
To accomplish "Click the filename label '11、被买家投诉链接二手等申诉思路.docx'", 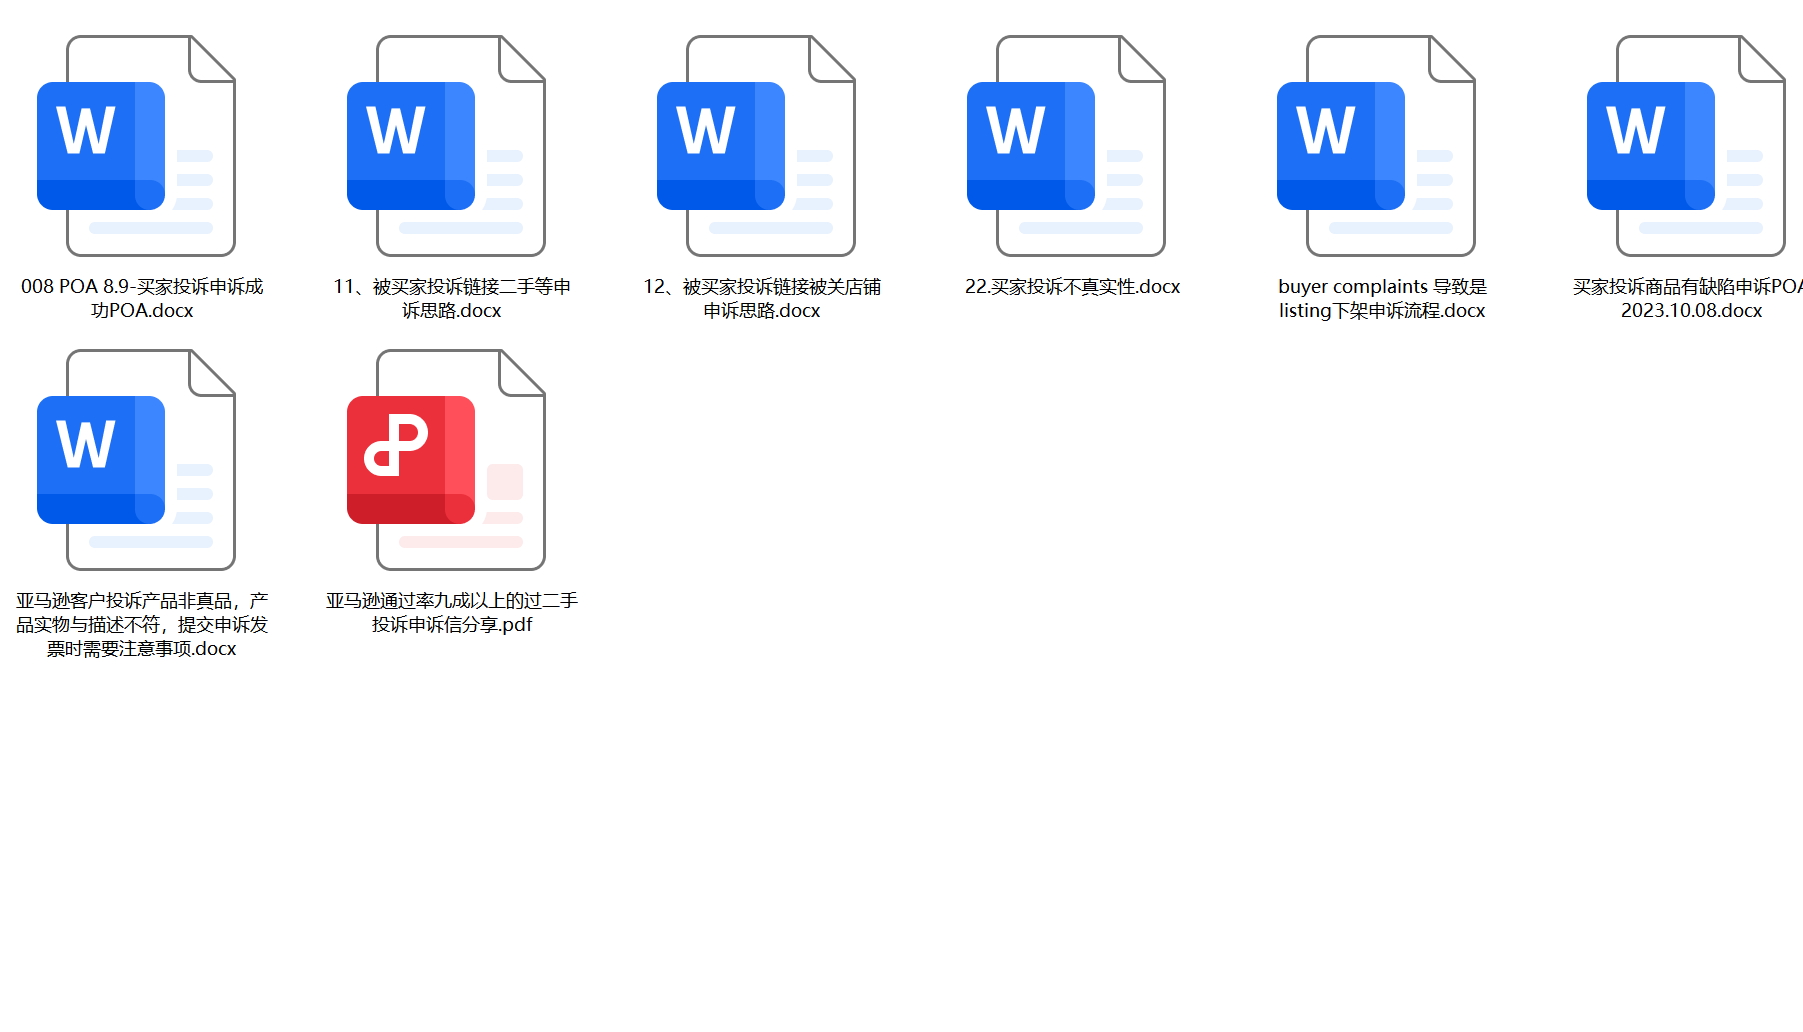I will pos(452,298).
